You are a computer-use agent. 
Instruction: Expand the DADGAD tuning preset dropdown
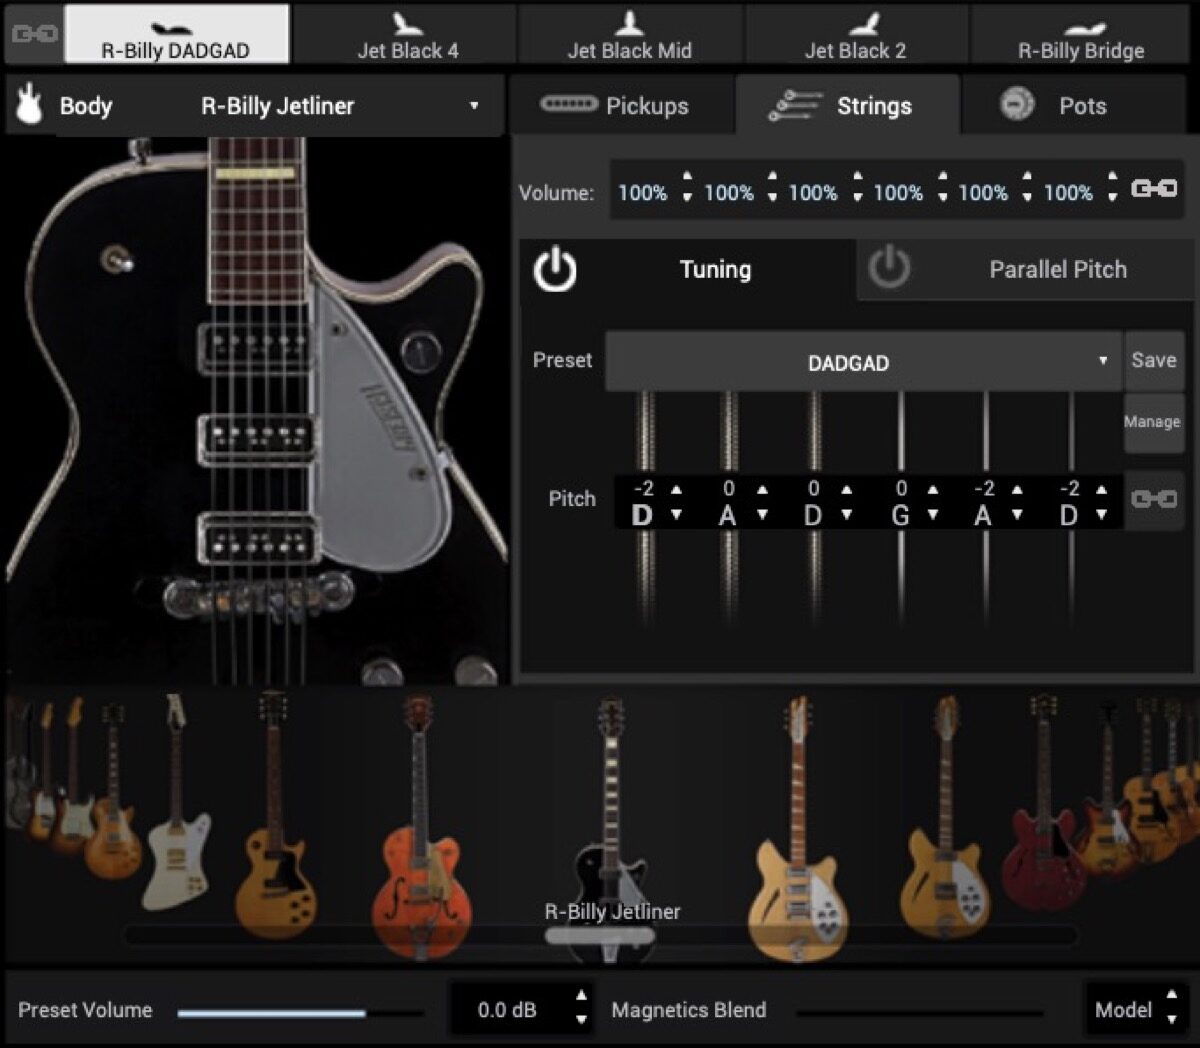(x=862, y=362)
